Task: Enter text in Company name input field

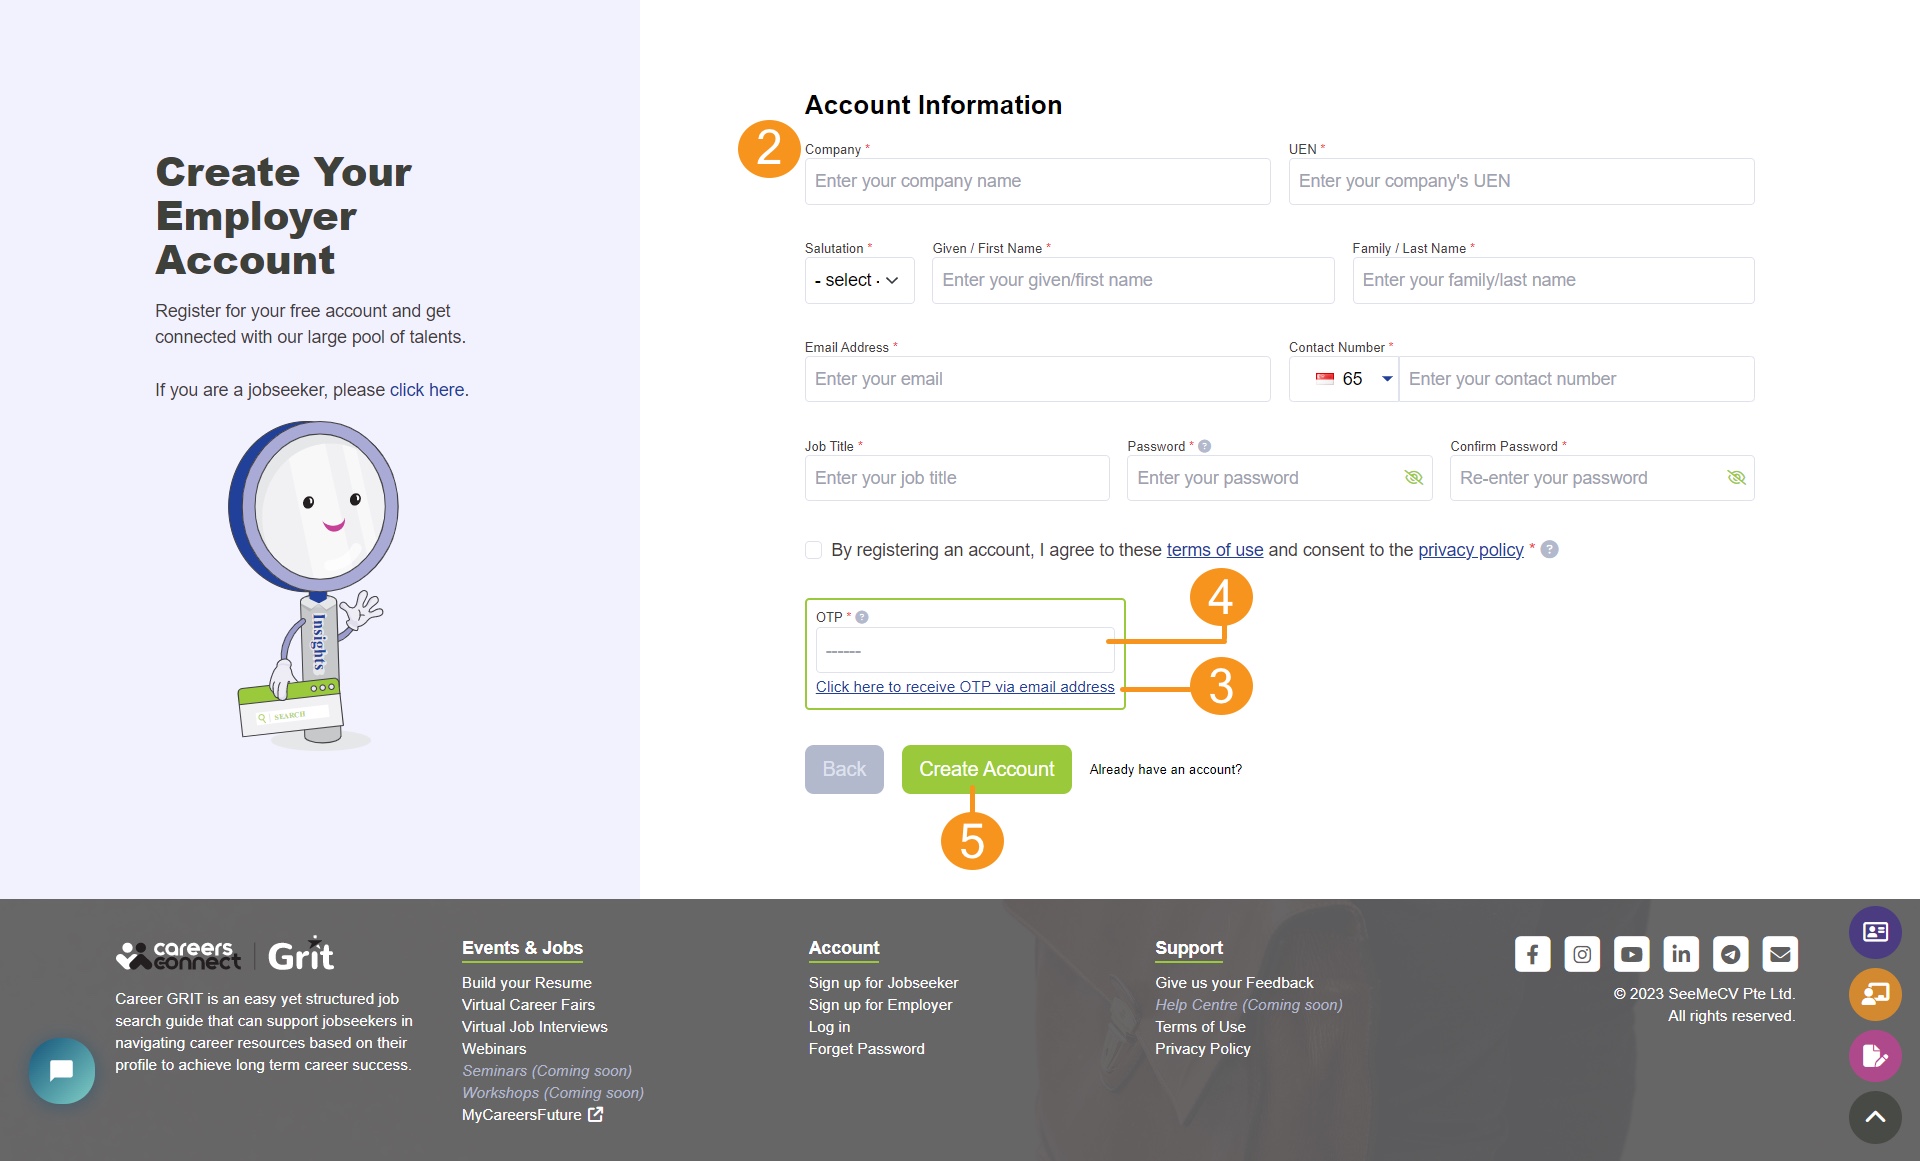Action: pyautogui.click(x=1037, y=181)
